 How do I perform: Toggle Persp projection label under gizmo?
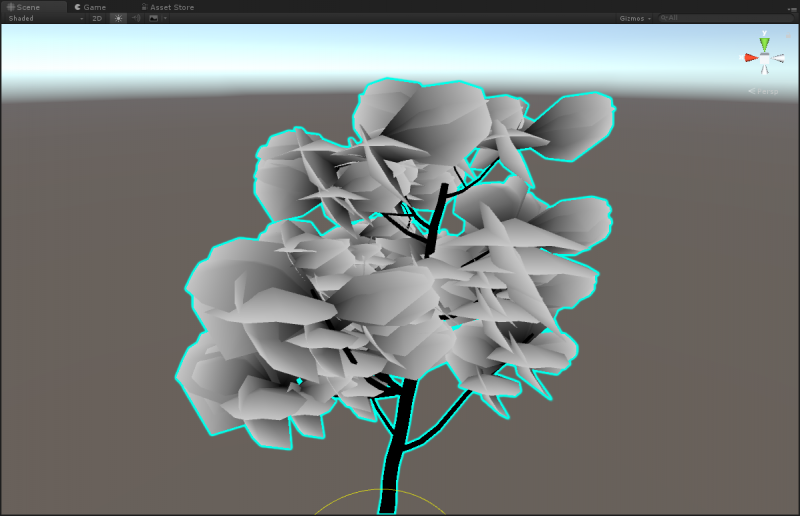pyautogui.click(x=766, y=91)
